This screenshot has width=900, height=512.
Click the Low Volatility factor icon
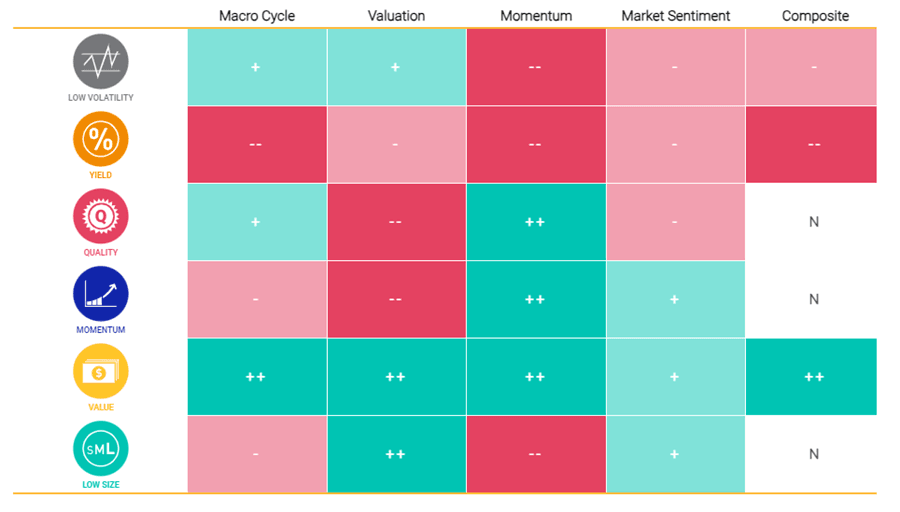pyautogui.click(x=100, y=62)
